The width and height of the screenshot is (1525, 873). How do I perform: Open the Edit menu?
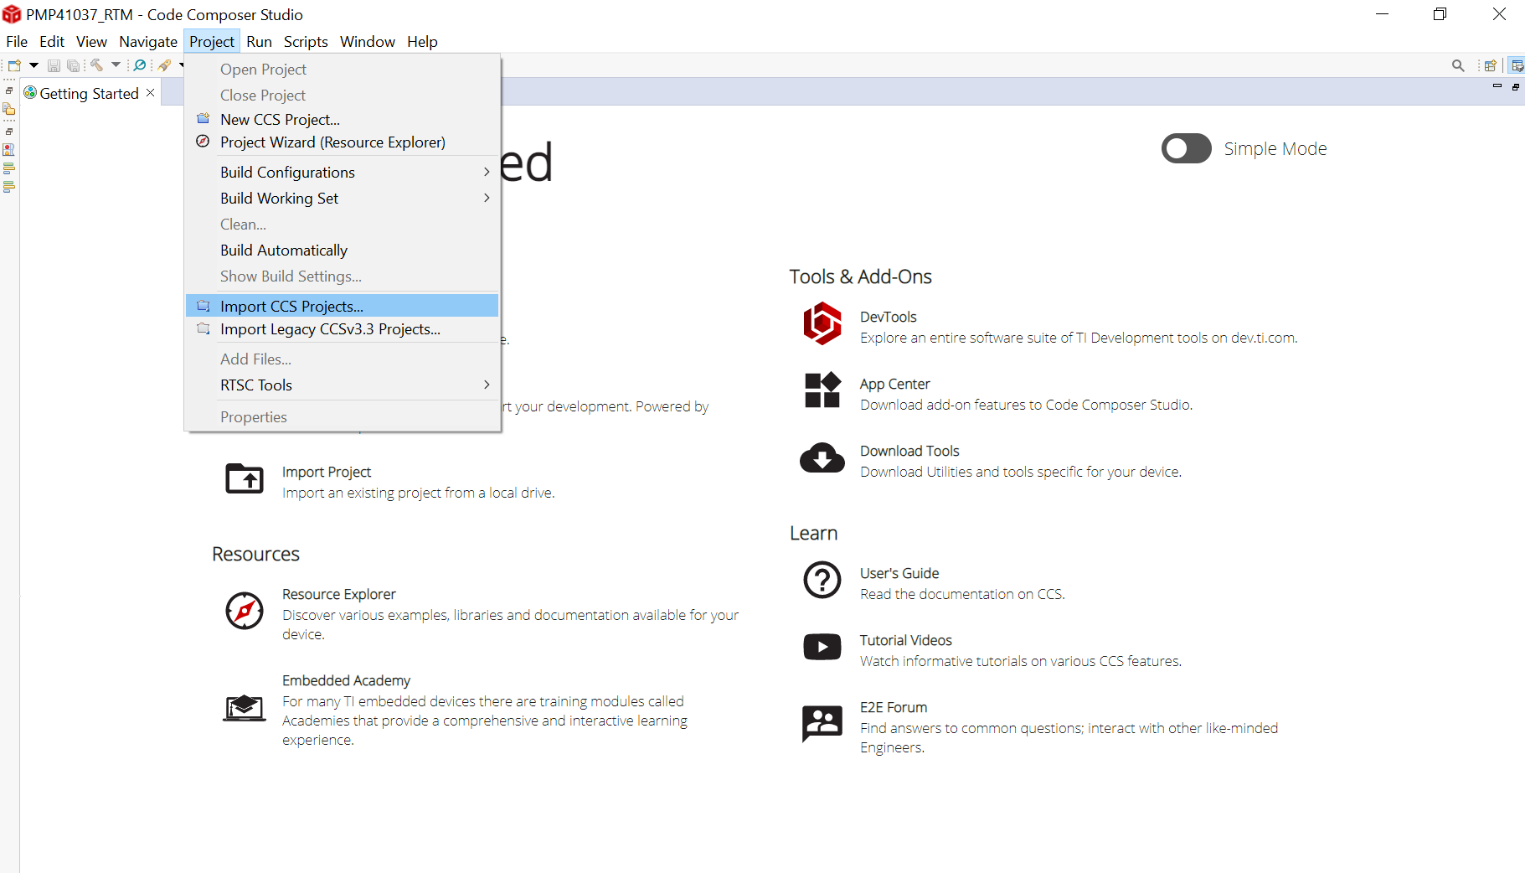click(52, 41)
